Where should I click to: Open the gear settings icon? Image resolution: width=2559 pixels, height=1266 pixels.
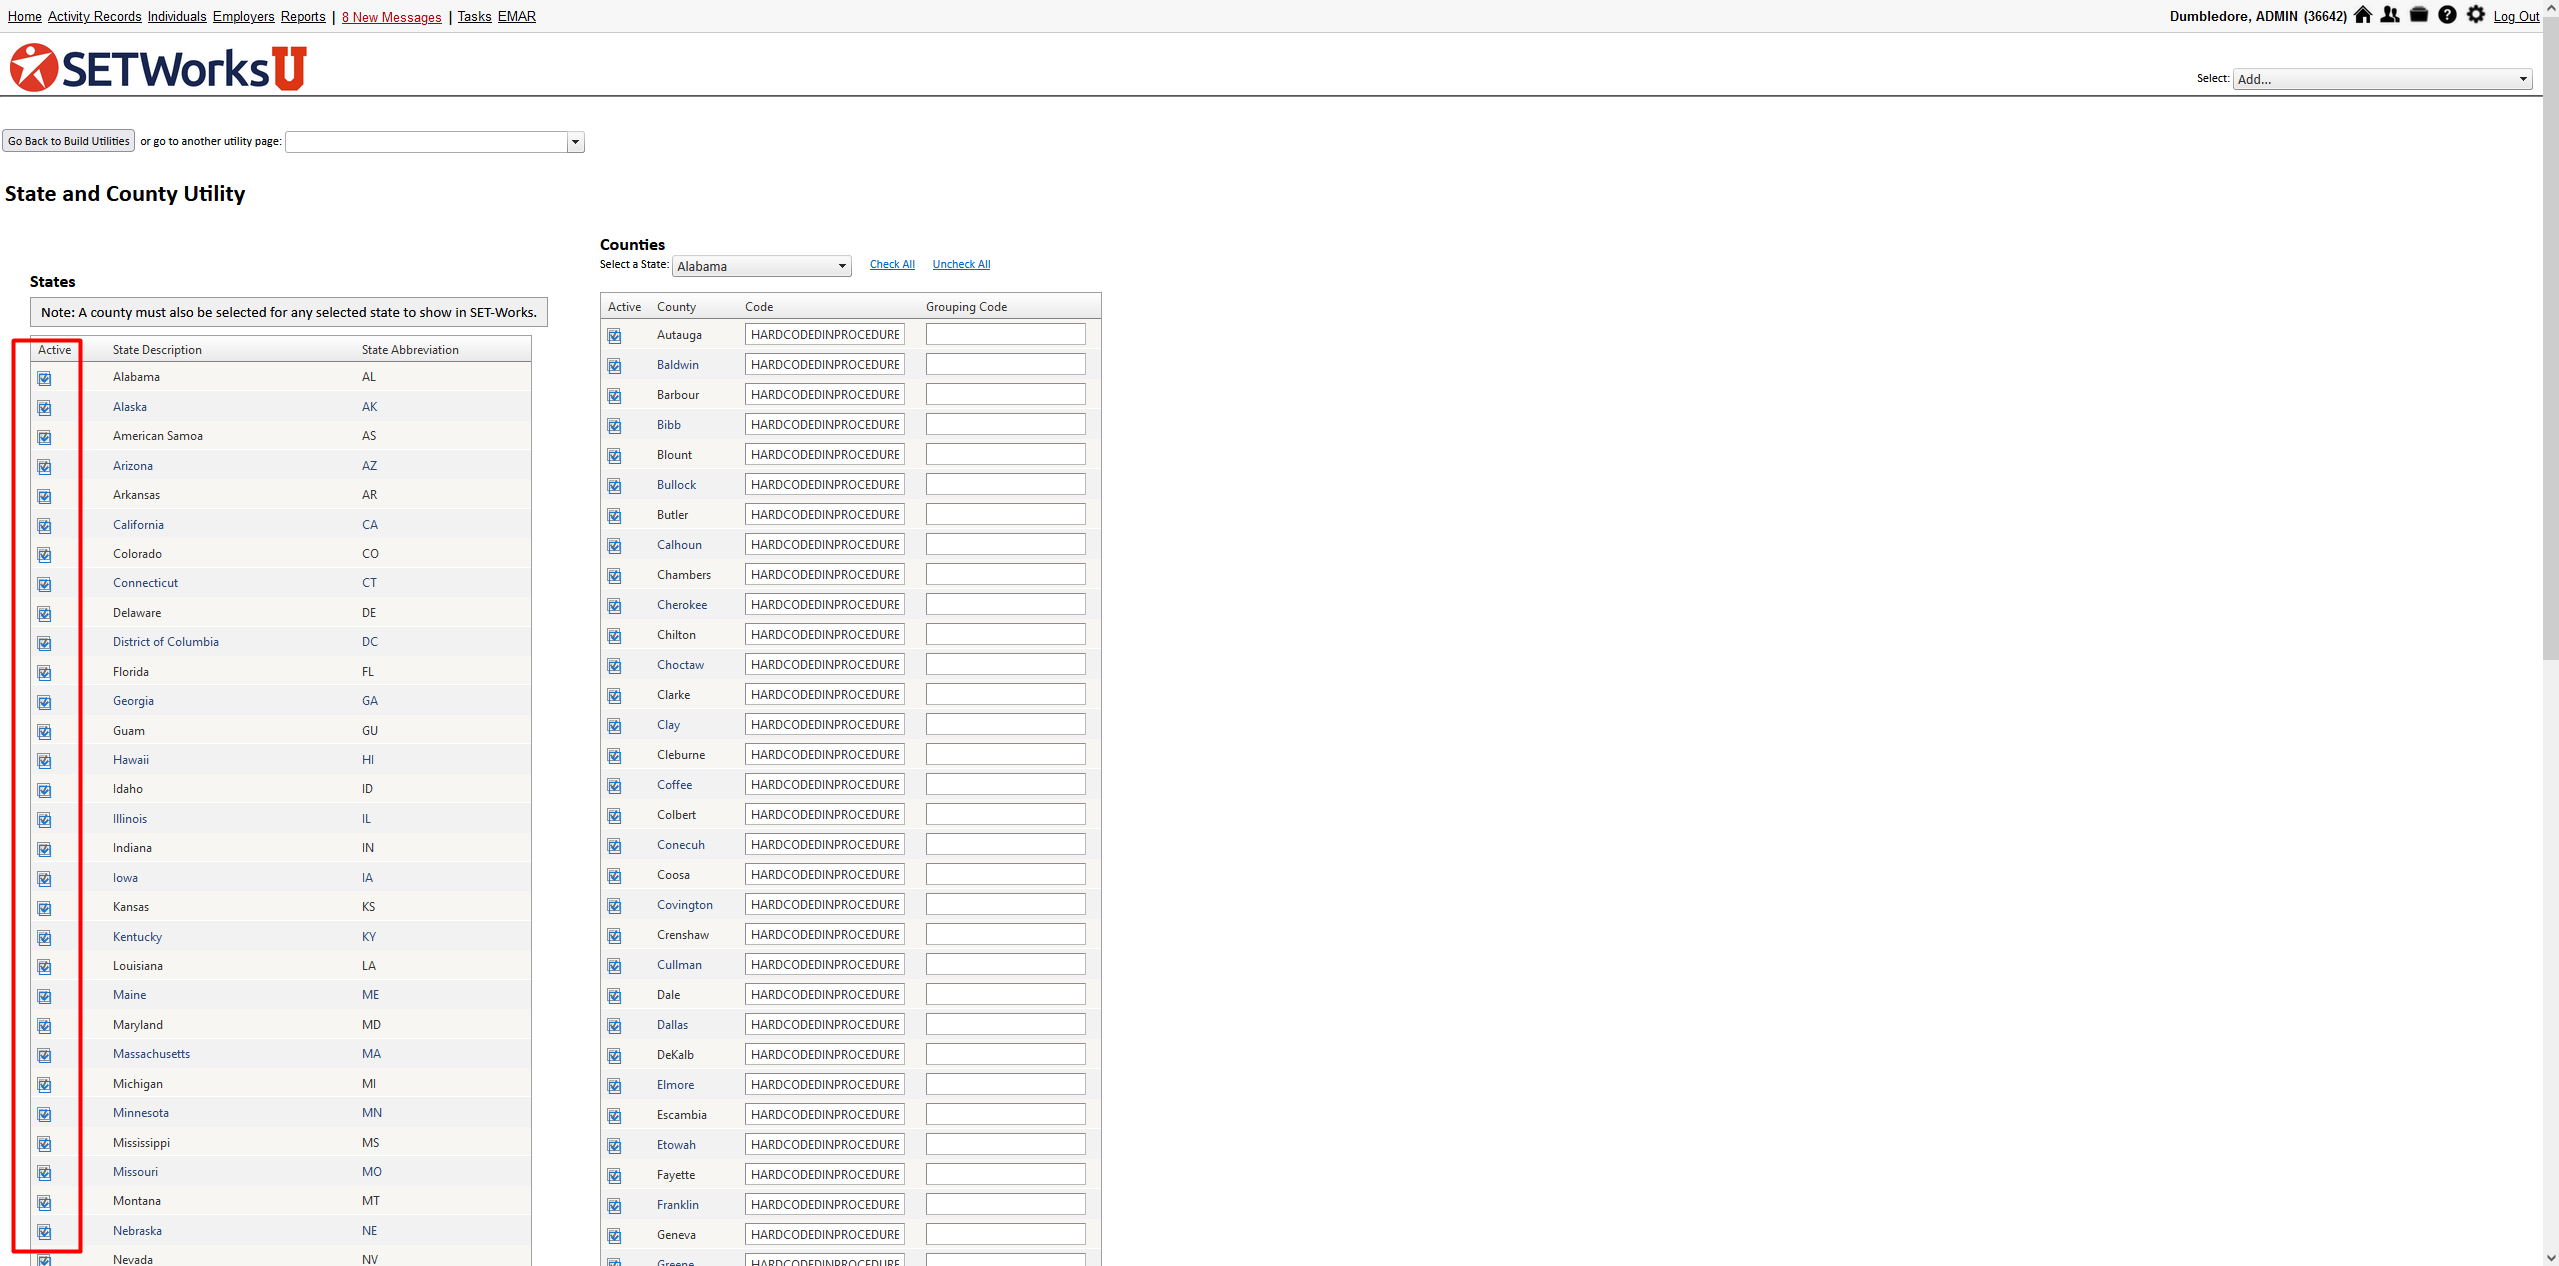2476,15
